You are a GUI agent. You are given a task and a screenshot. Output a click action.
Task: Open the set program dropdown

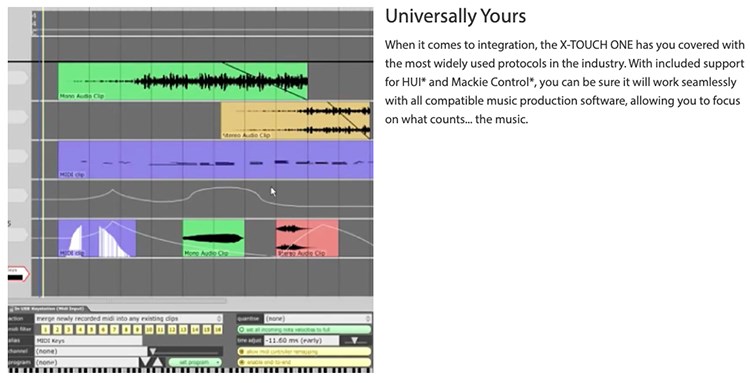[x=195, y=362]
